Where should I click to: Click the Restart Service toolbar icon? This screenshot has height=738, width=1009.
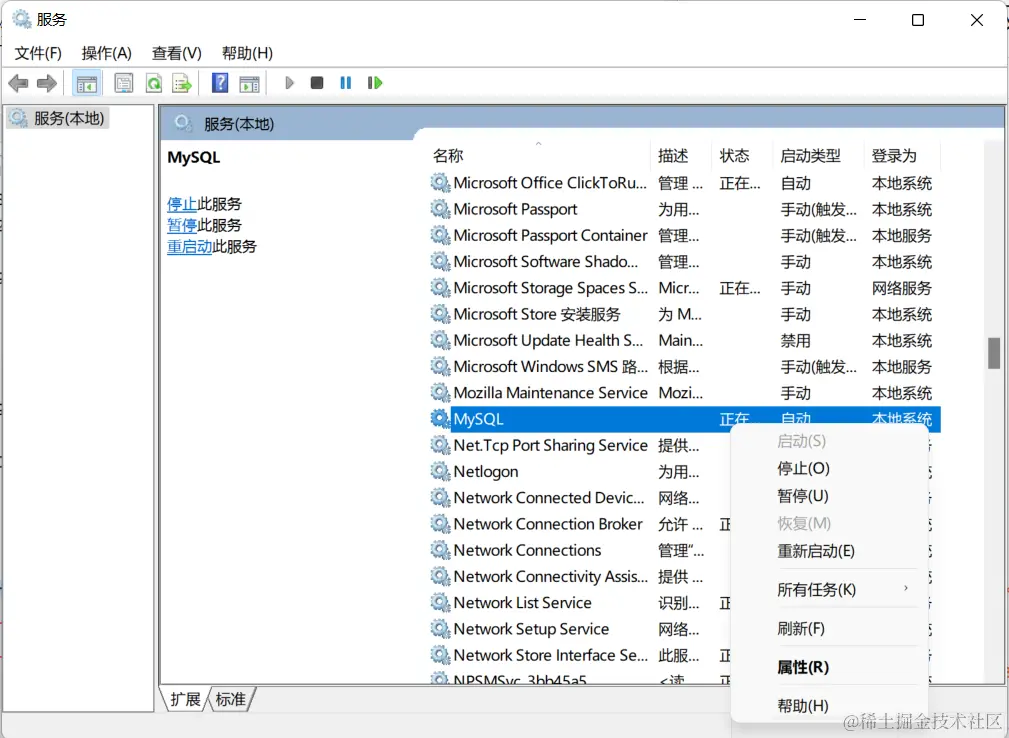tap(375, 83)
